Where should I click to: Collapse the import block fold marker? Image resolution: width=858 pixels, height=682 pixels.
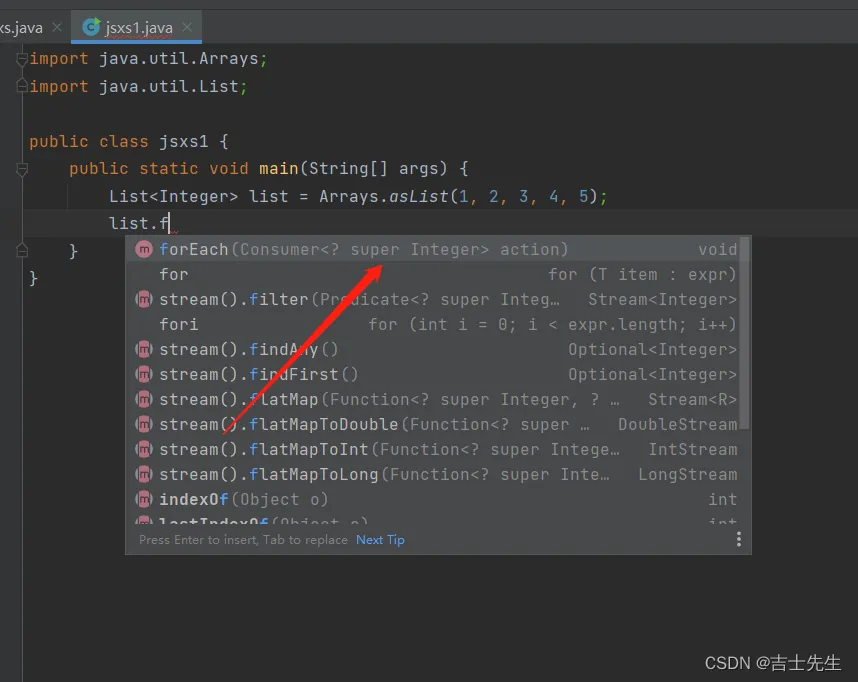pyautogui.click(x=22, y=59)
